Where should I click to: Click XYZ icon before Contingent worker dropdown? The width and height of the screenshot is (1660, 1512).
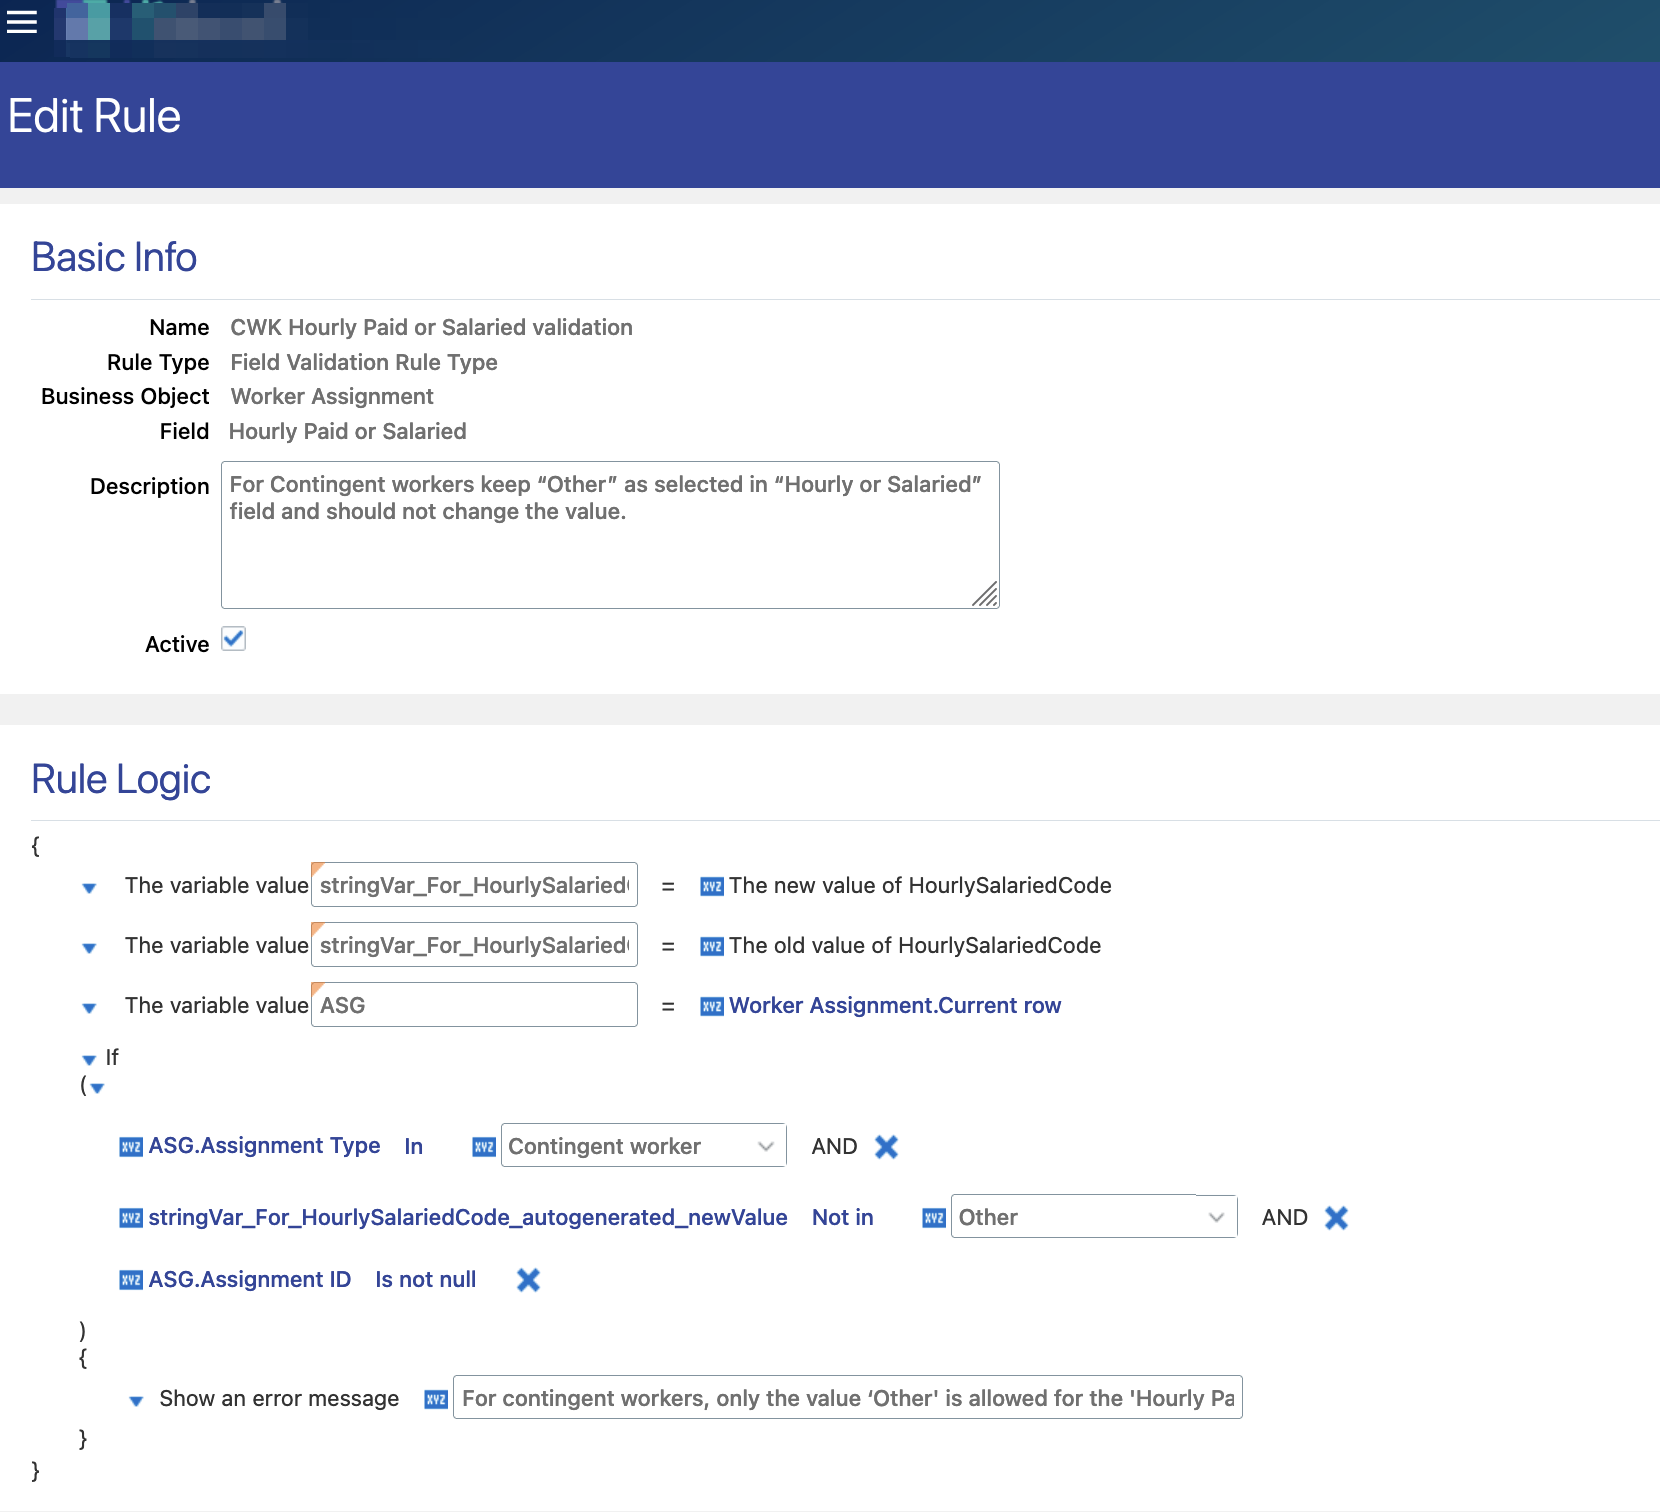[484, 1147]
